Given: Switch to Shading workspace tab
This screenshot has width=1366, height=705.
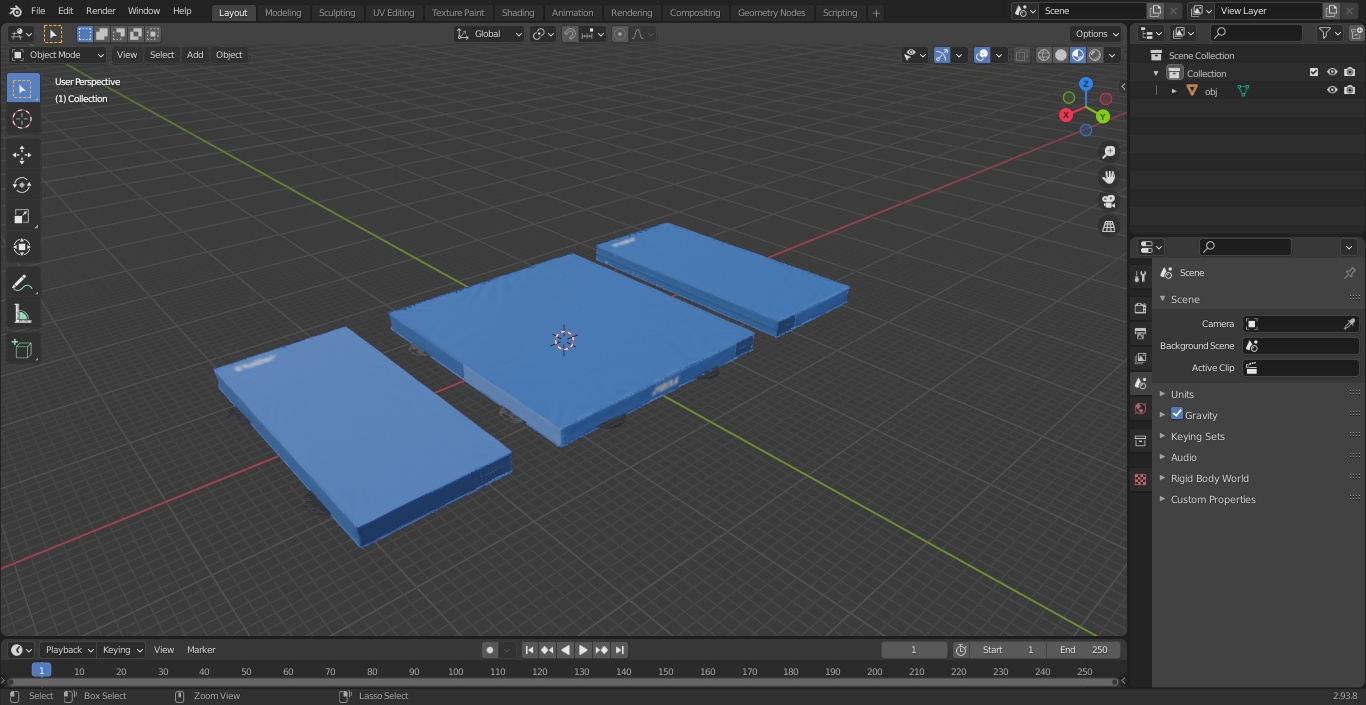Looking at the screenshot, I should pos(518,12).
